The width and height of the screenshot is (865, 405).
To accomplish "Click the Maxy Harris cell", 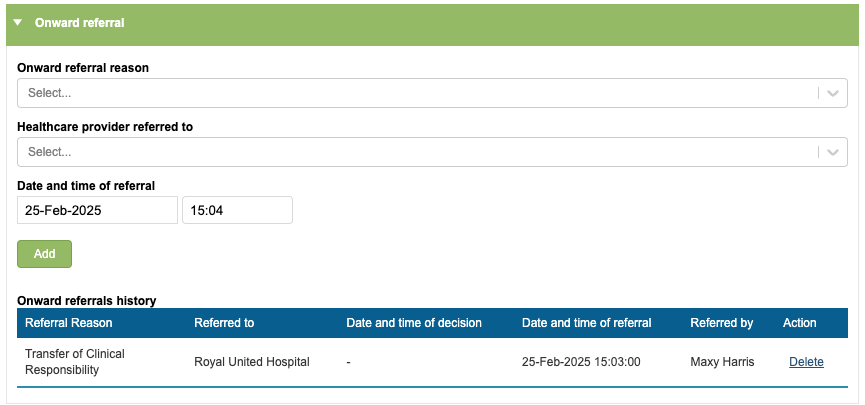I will [x=722, y=362].
